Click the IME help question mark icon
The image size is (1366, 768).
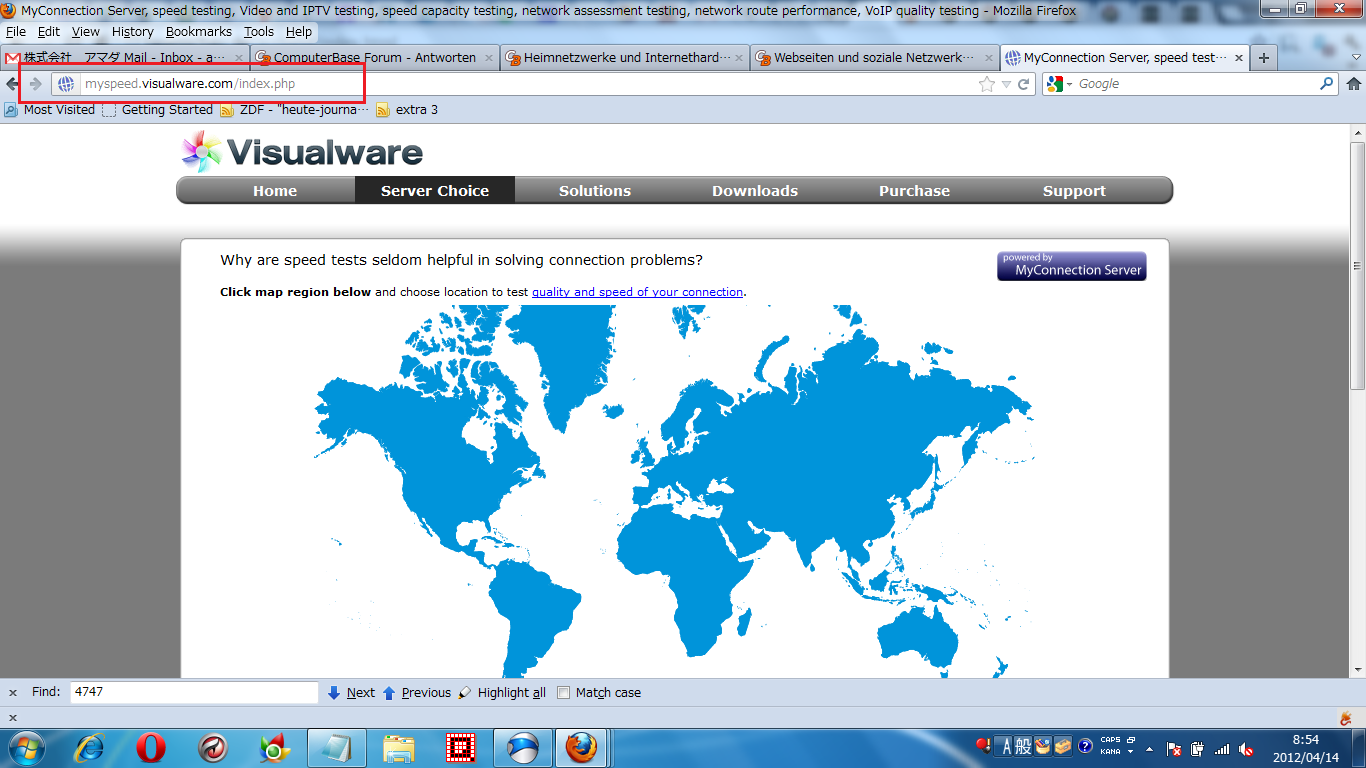click(1085, 747)
